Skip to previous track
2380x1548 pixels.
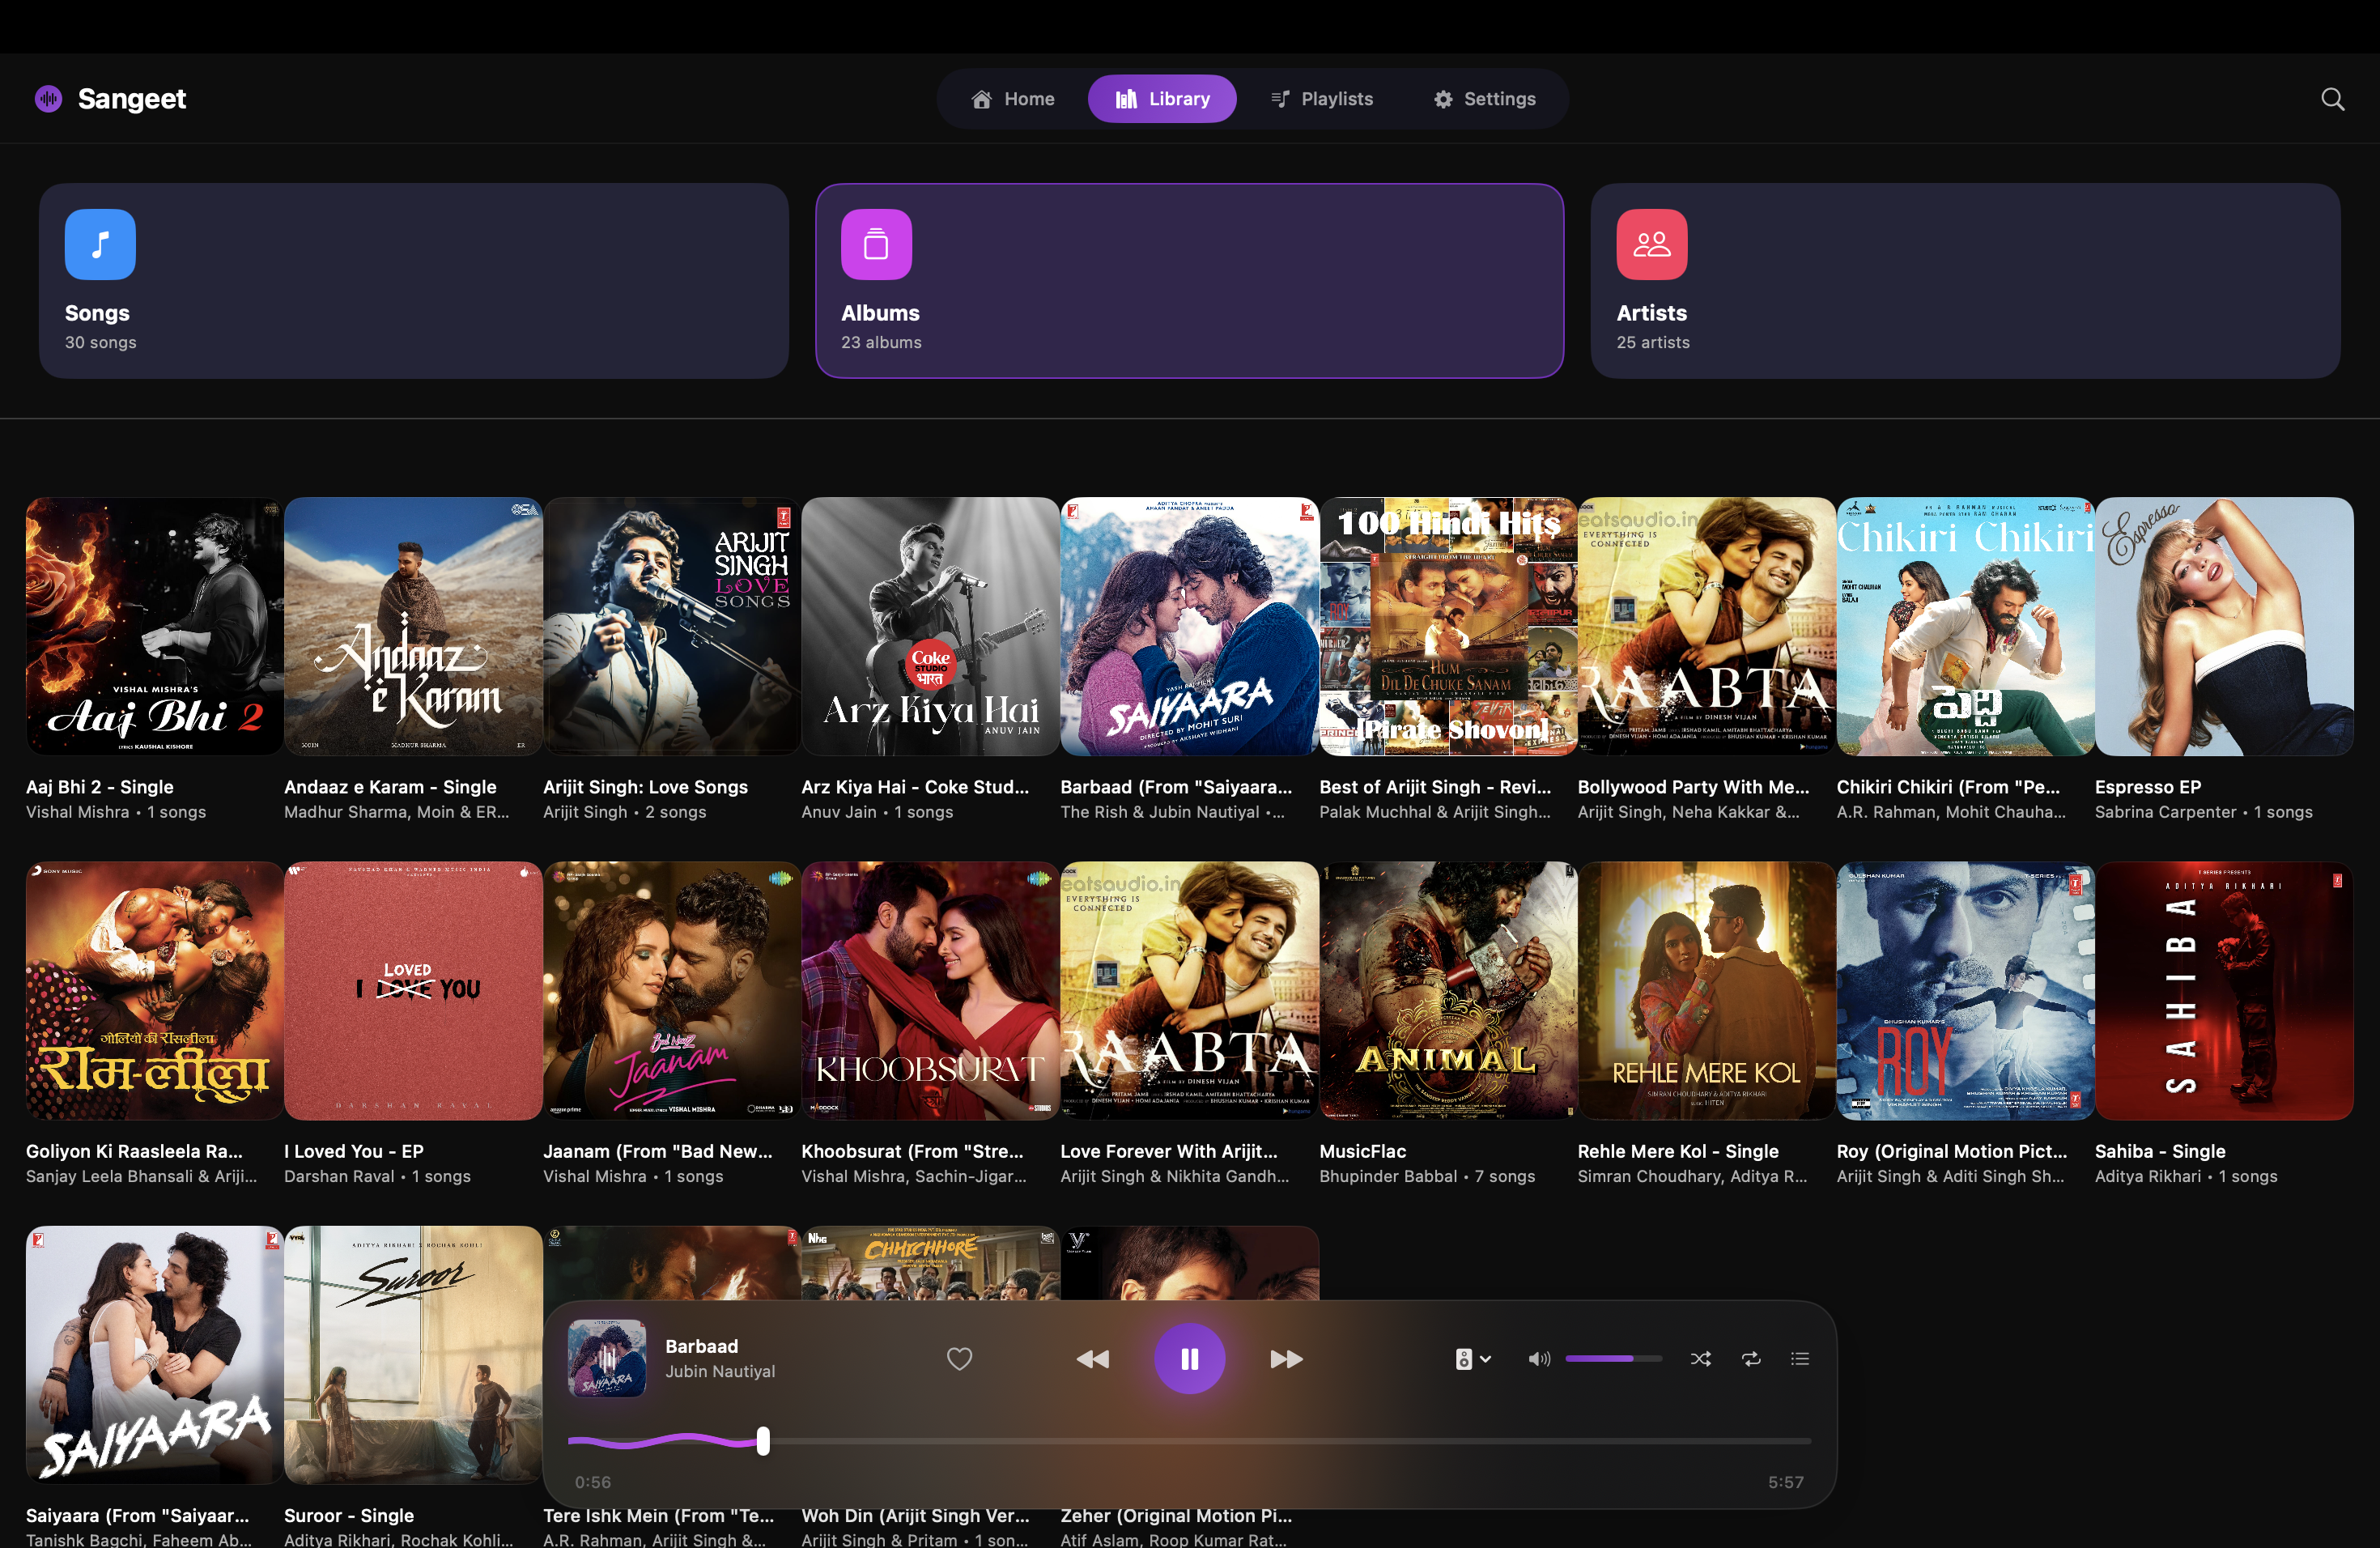coord(1092,1358)
